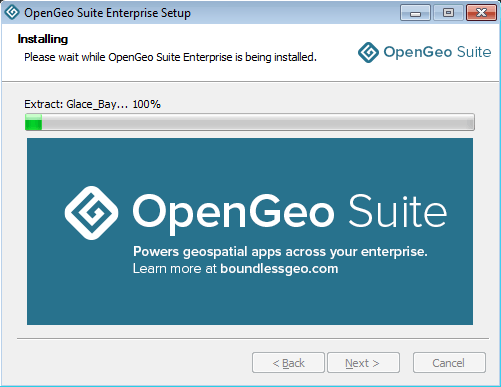
Task: Click the green filled portion of progress bar
Action: click(34, 122)
